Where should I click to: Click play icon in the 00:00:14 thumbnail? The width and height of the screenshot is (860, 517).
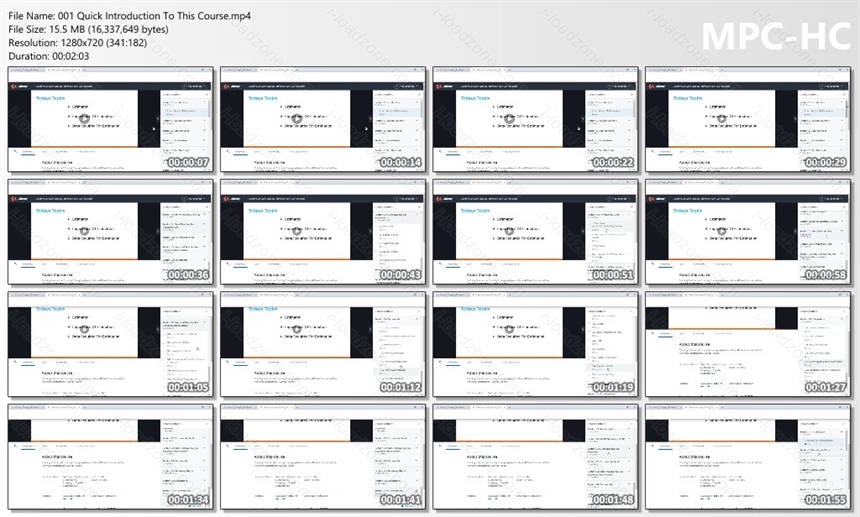297,118
